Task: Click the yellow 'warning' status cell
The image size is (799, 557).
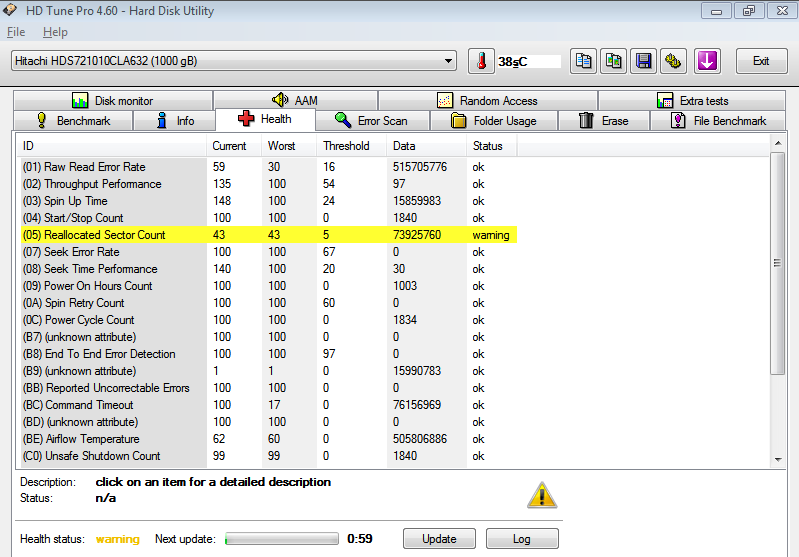Action: 491,235
